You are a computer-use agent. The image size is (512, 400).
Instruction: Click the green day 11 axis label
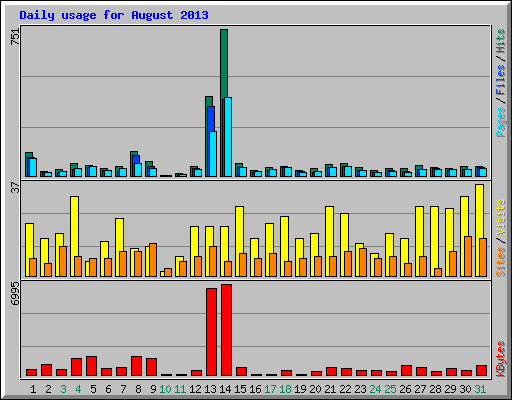pos(180,389)
